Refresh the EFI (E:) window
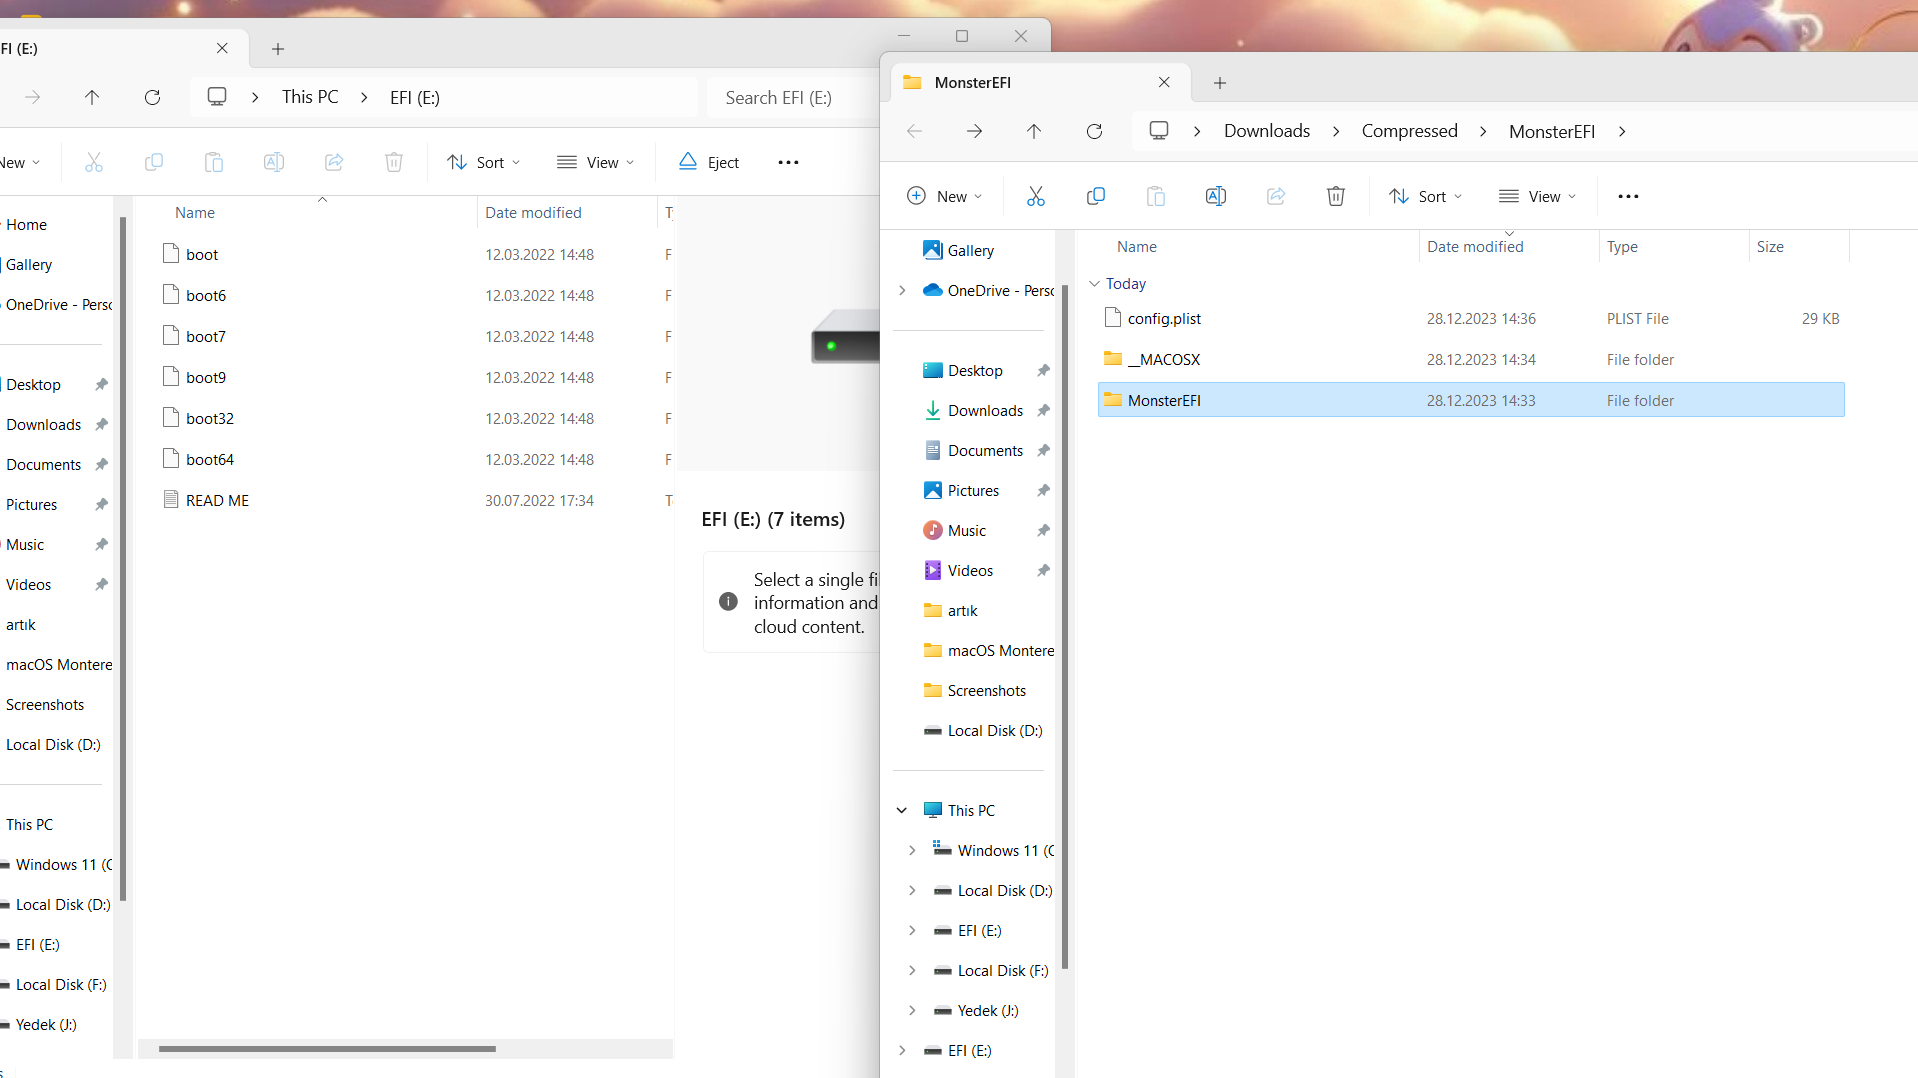Screen dimensions: 1918x1078 152,97
